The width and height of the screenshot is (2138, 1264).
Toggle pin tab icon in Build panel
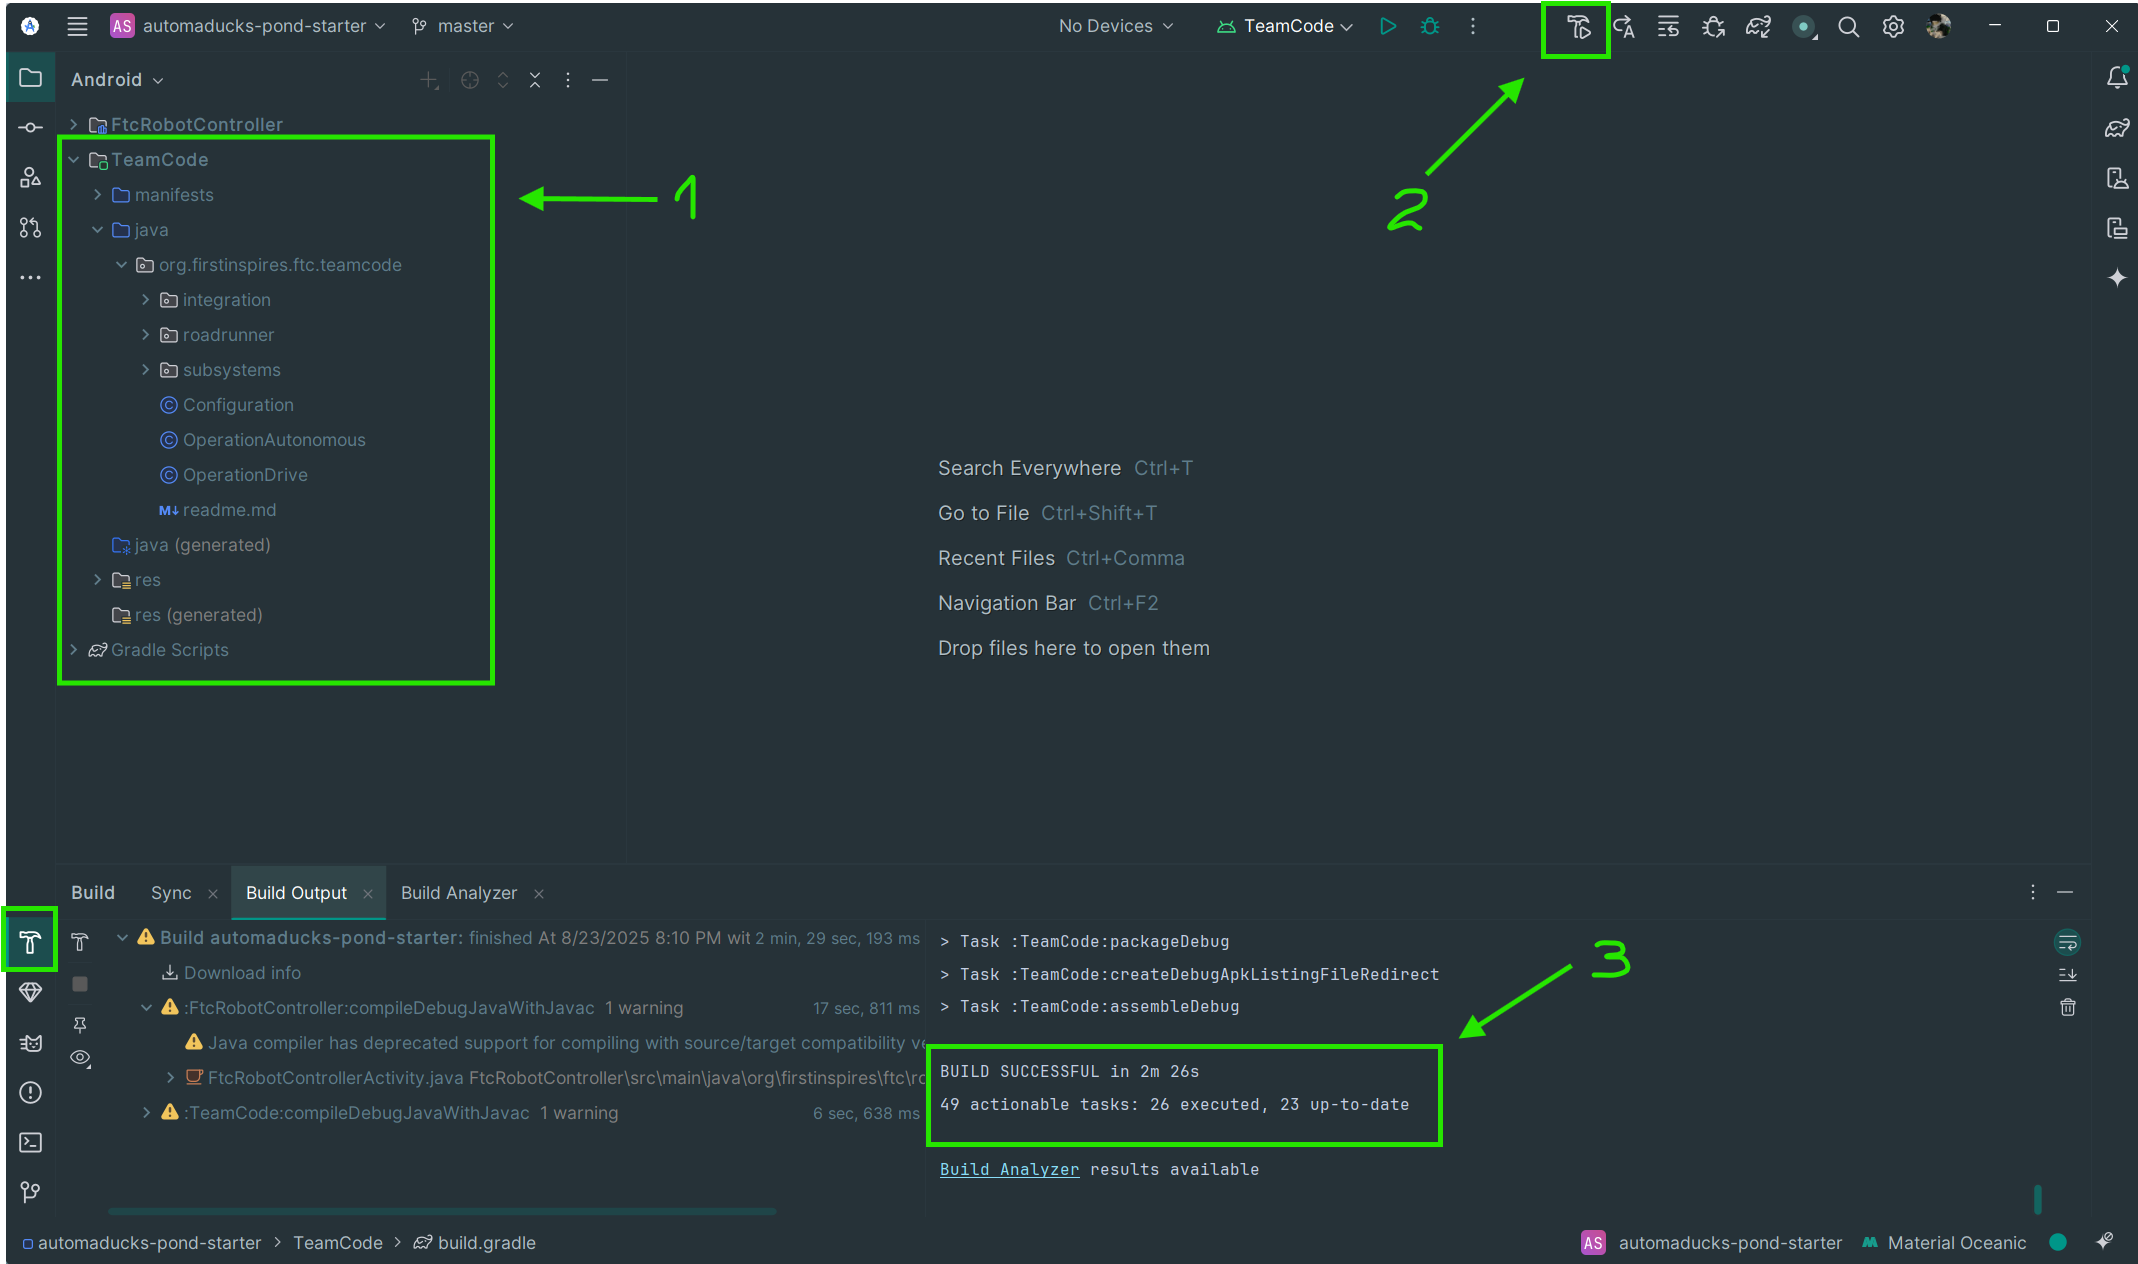pyautogui.click(x=80, y=1024)
